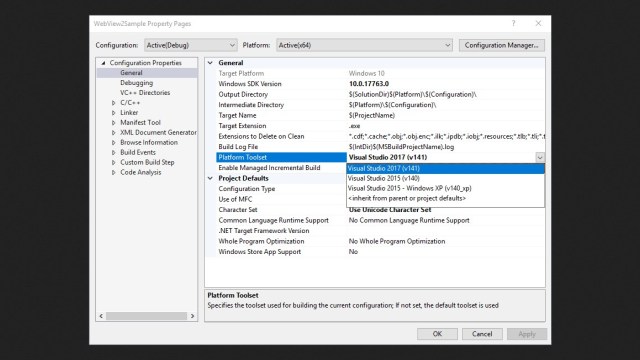Select Common Language Runtime Support property
Image resolution: width=640 pixels, height=360 pixels.
tap(273, 220)
